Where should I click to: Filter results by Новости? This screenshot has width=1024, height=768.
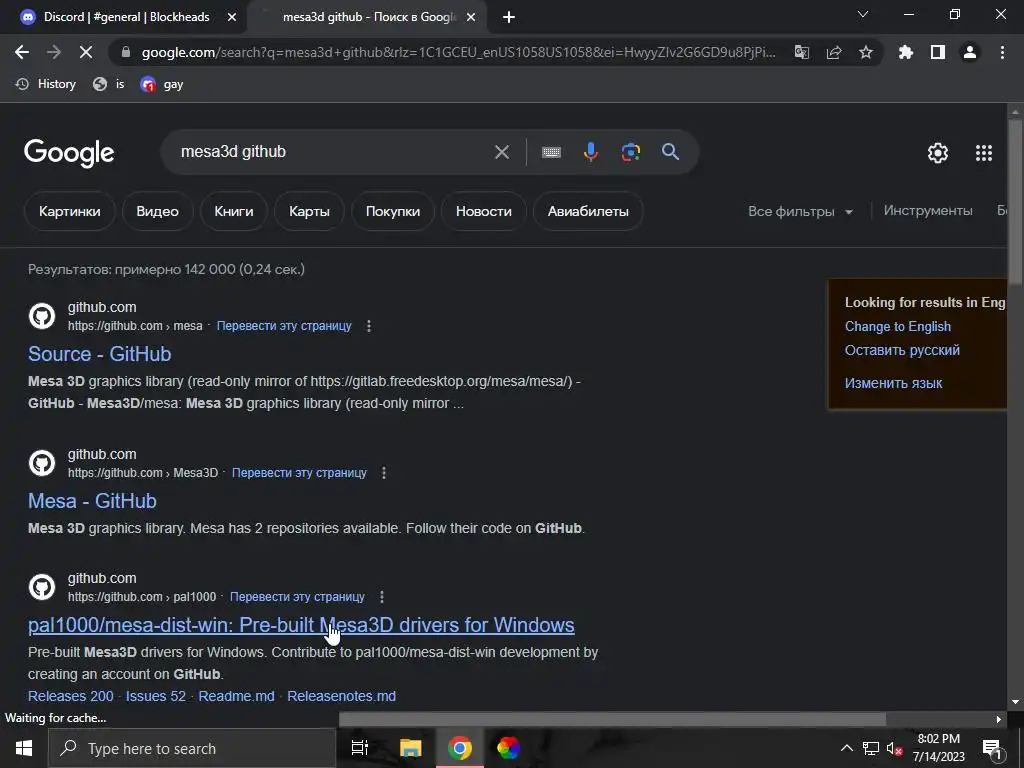(x=484, y=212)
